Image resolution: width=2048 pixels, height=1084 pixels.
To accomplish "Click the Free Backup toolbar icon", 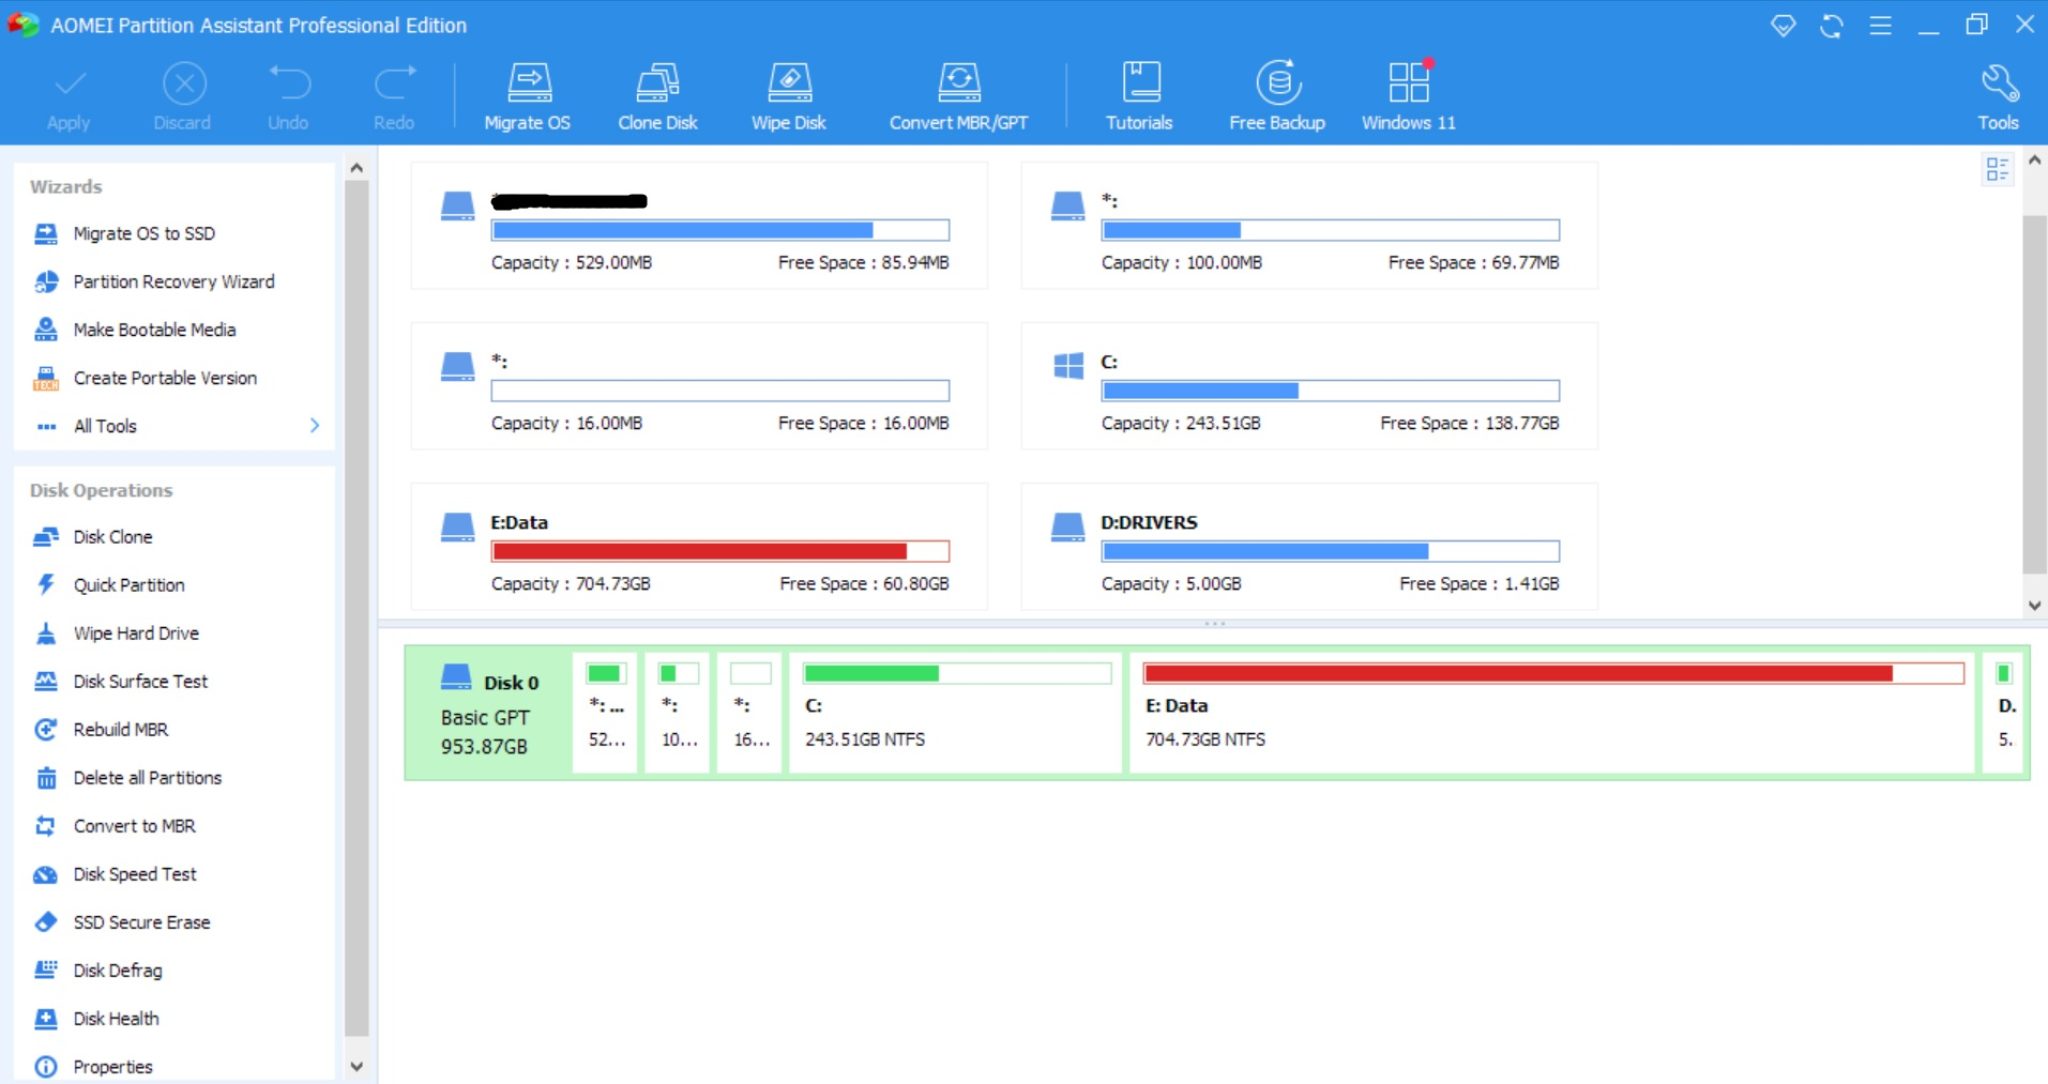I will click(1277, 95).
